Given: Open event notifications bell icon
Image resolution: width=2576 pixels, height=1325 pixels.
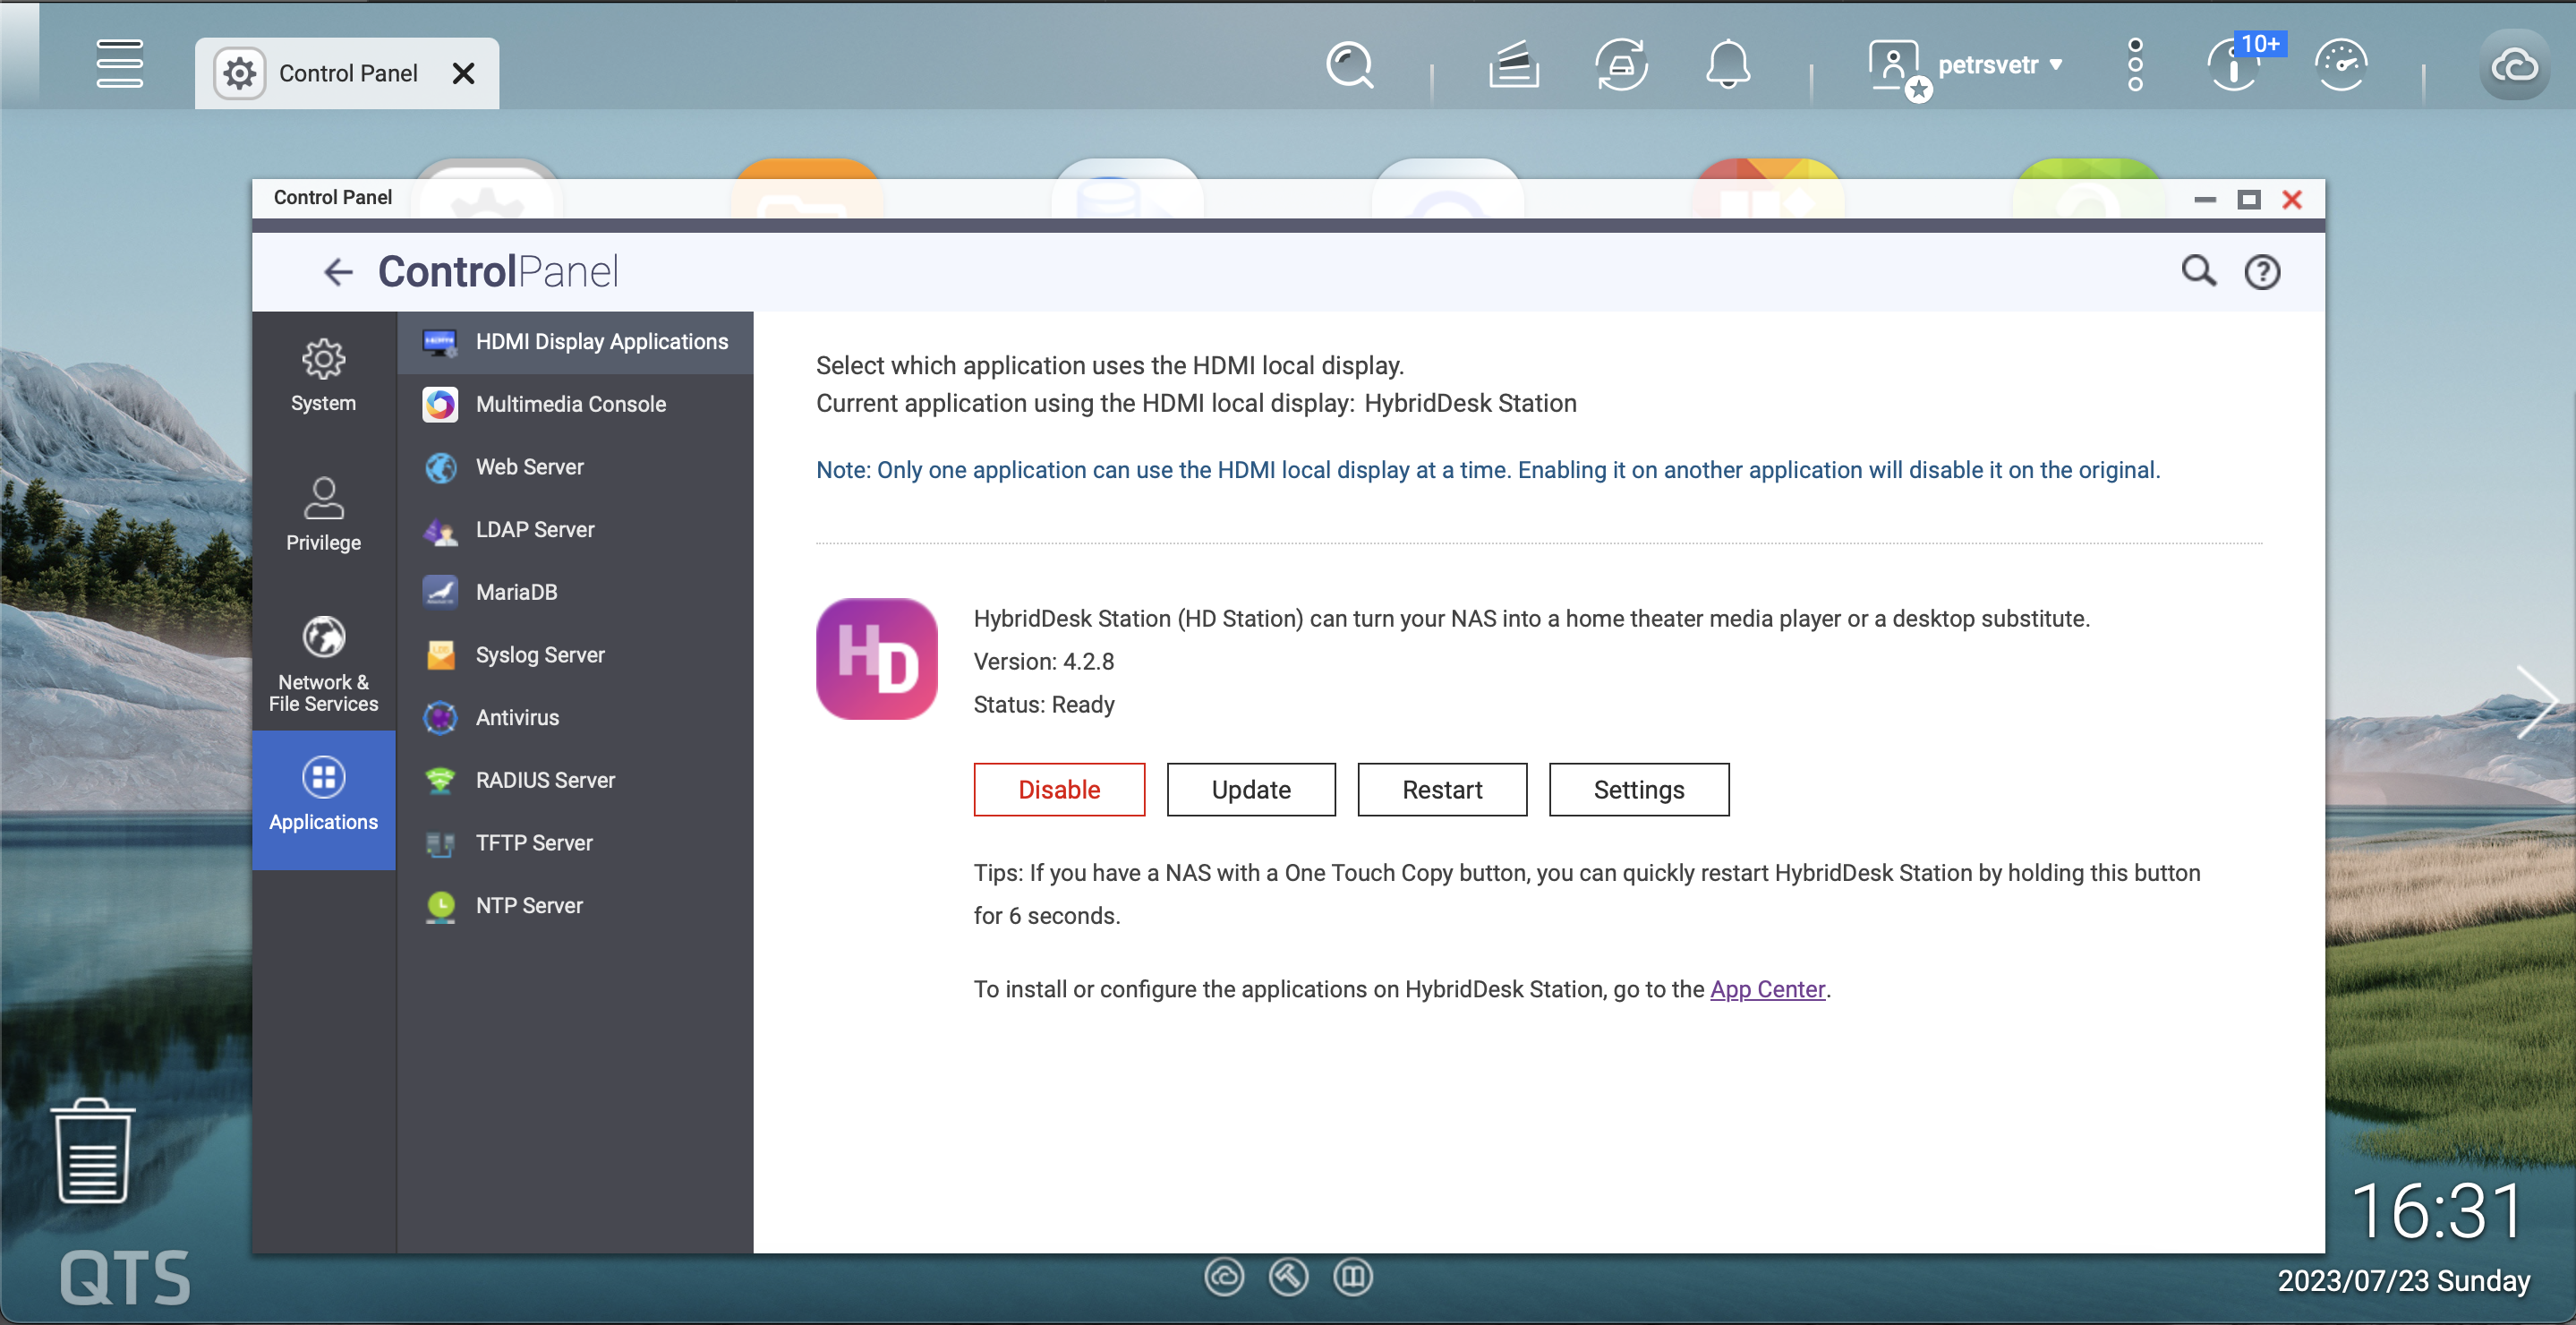Looking at the screenshot, I should point(1727,66).
